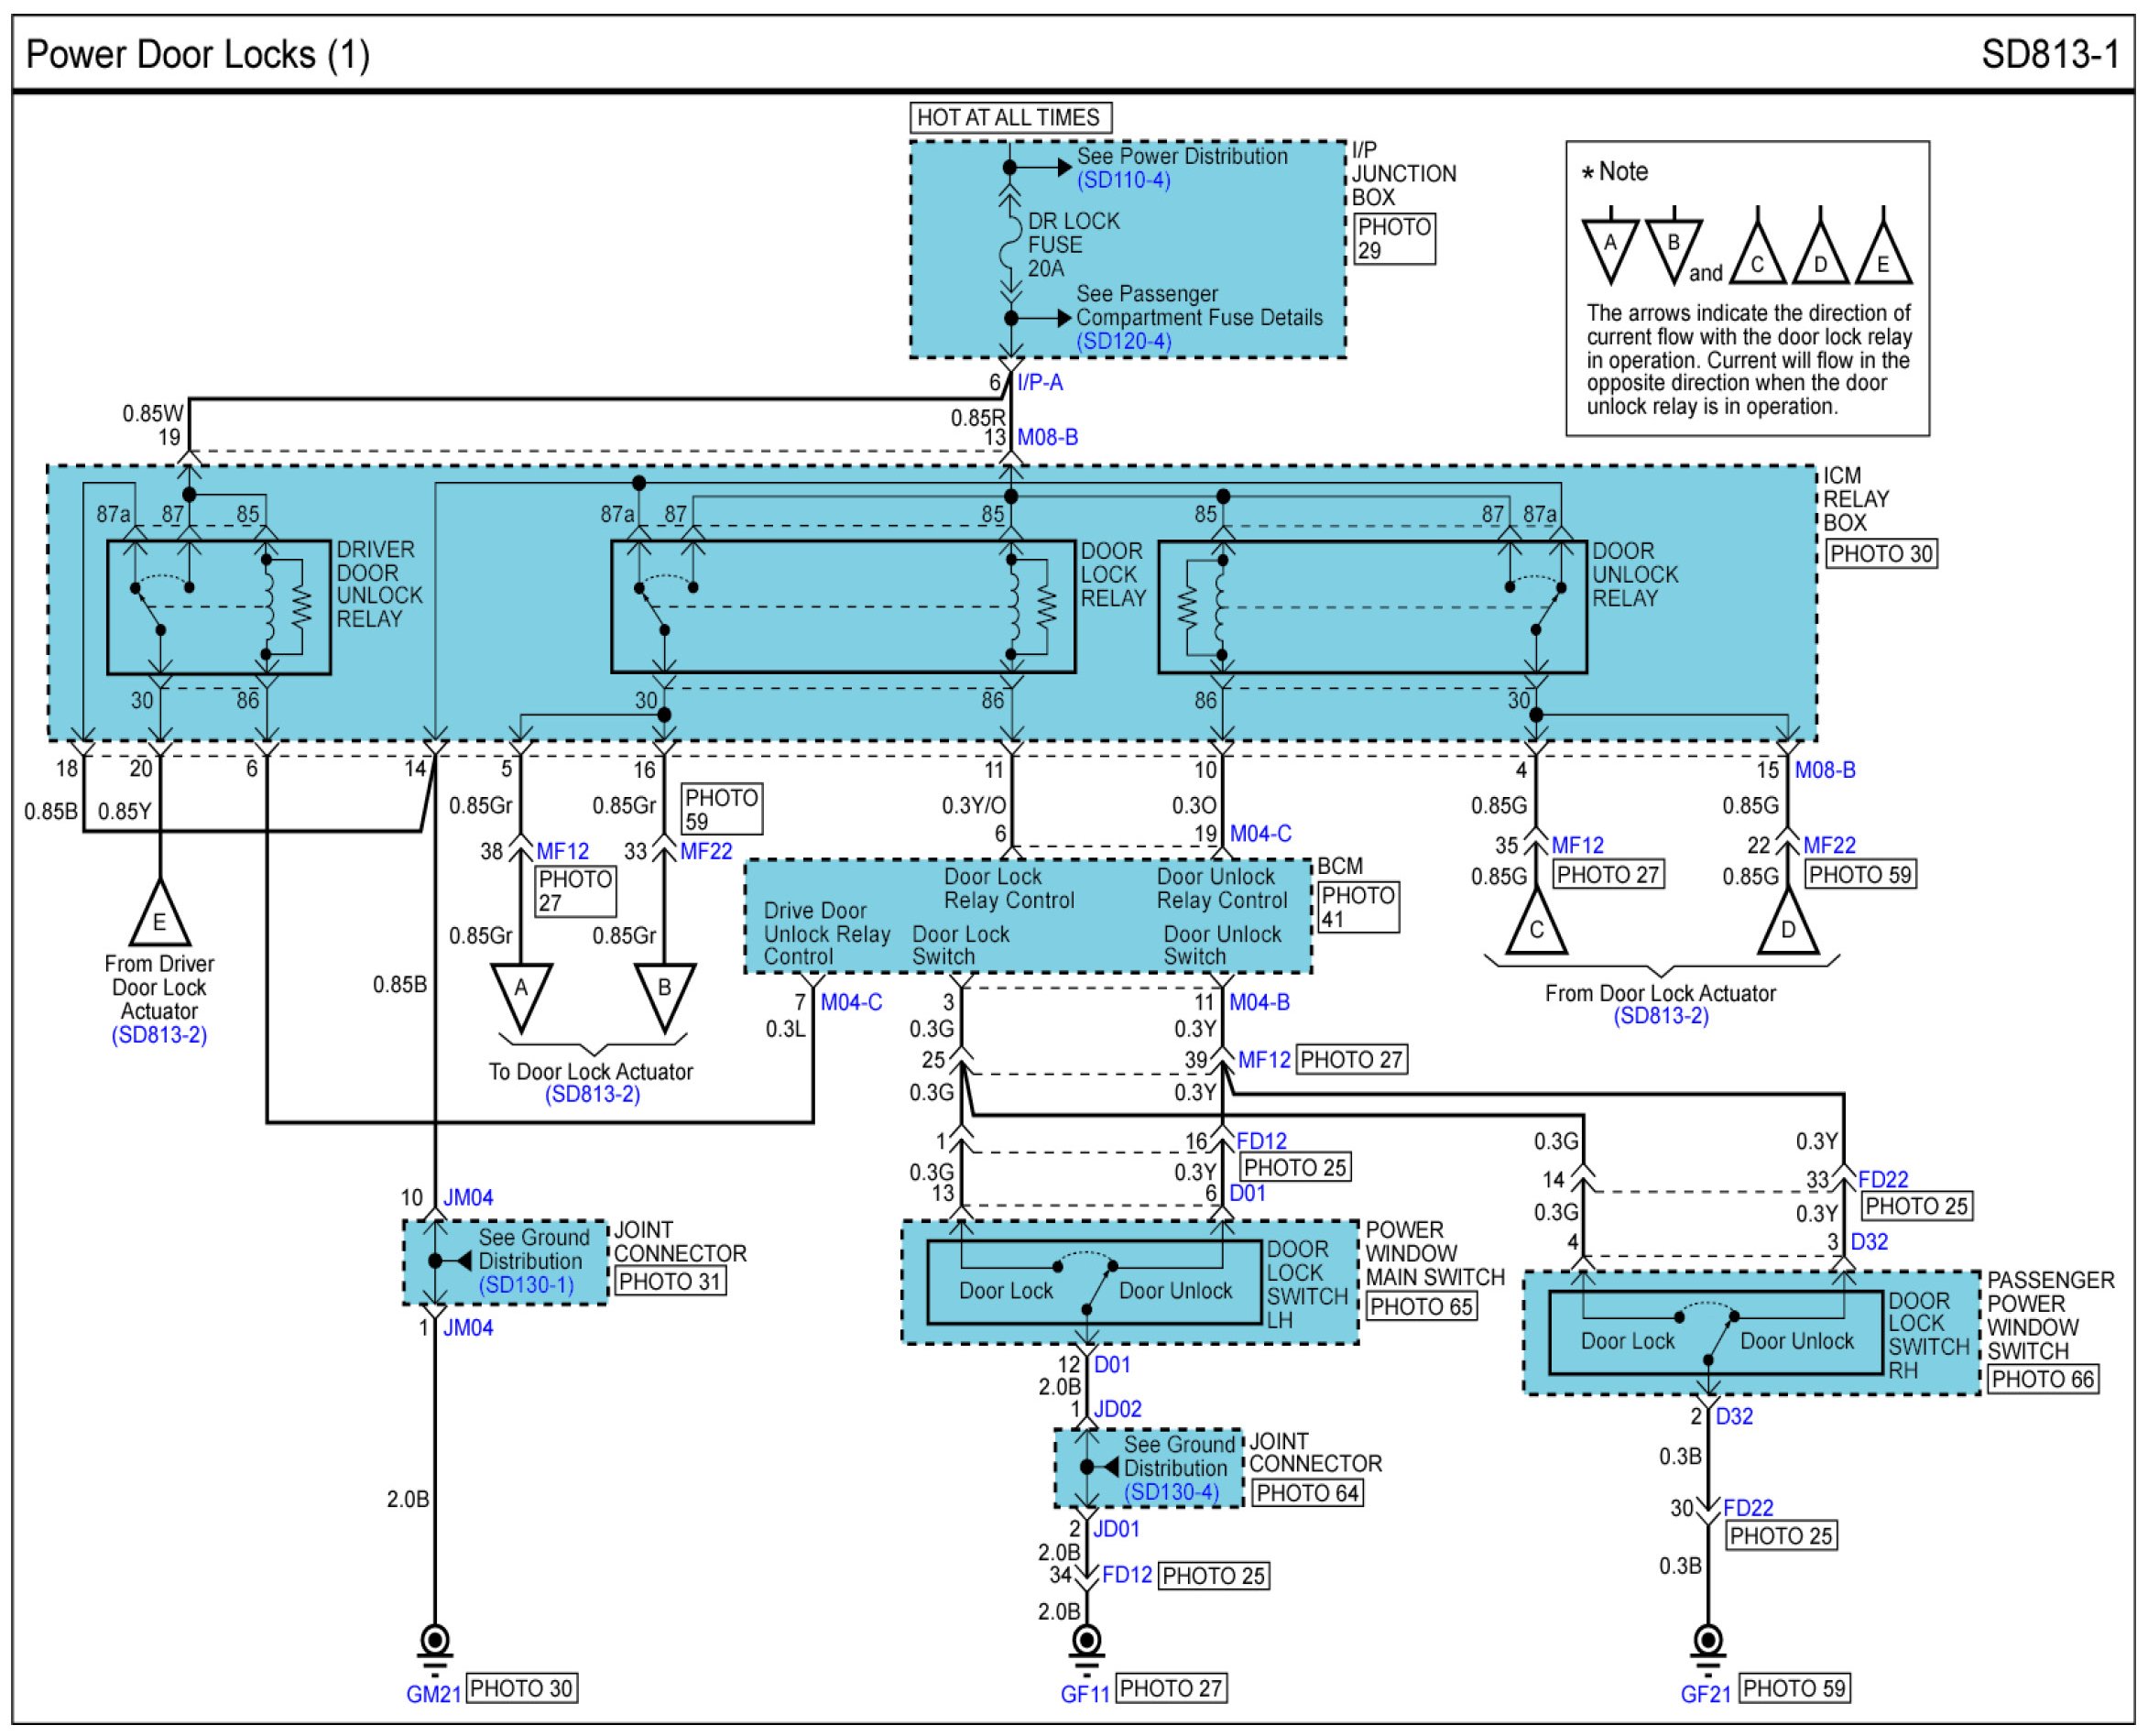Viewport: 2148px width, 1736px height.
Task: Click the SD110-4 power distribution link
Action: 1123,180
